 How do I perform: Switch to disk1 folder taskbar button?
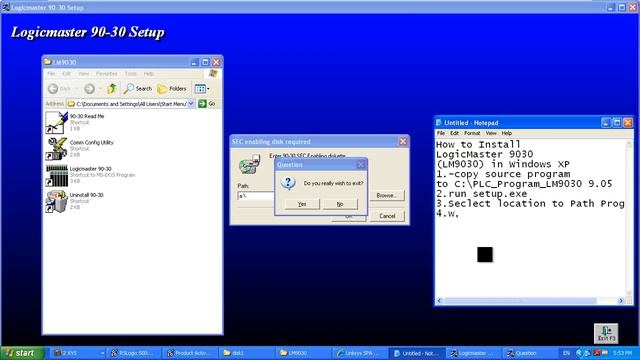tap(245, 353)
